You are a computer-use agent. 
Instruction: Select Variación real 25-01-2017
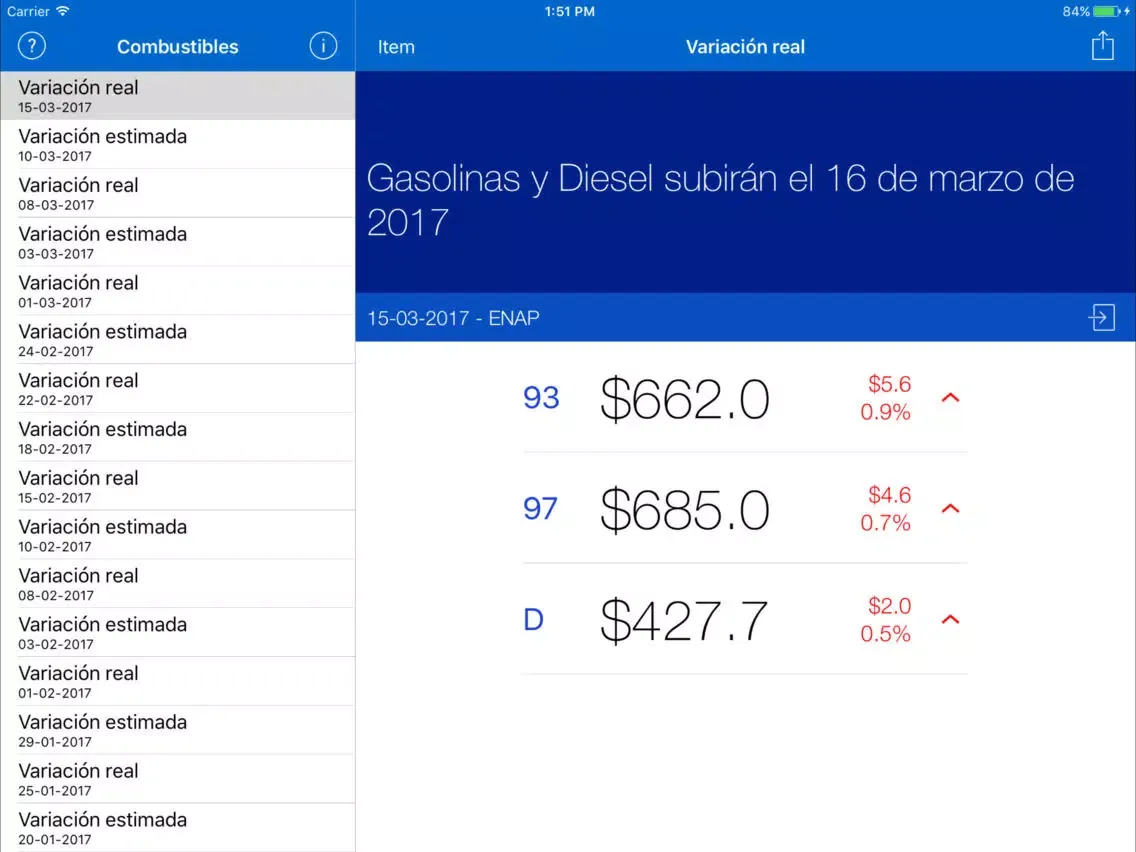(x=178, y=779)
